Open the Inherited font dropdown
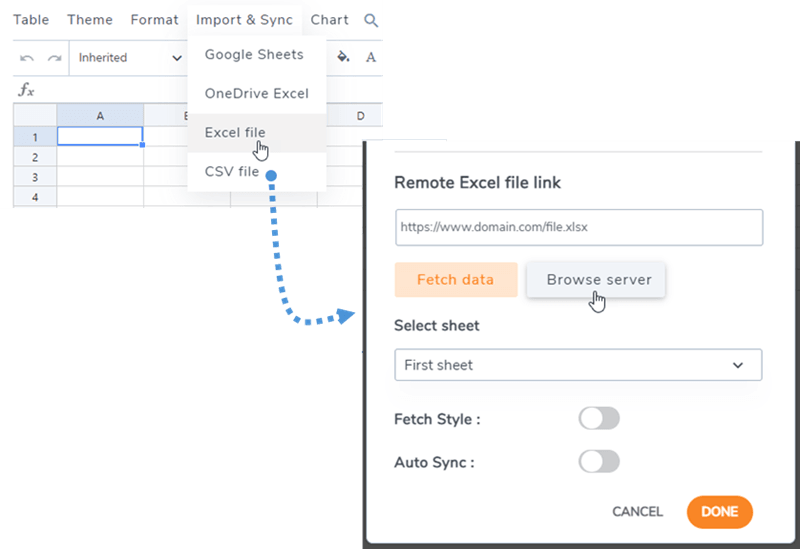This screenshot has width=800, height=549. tap(130, 58)
